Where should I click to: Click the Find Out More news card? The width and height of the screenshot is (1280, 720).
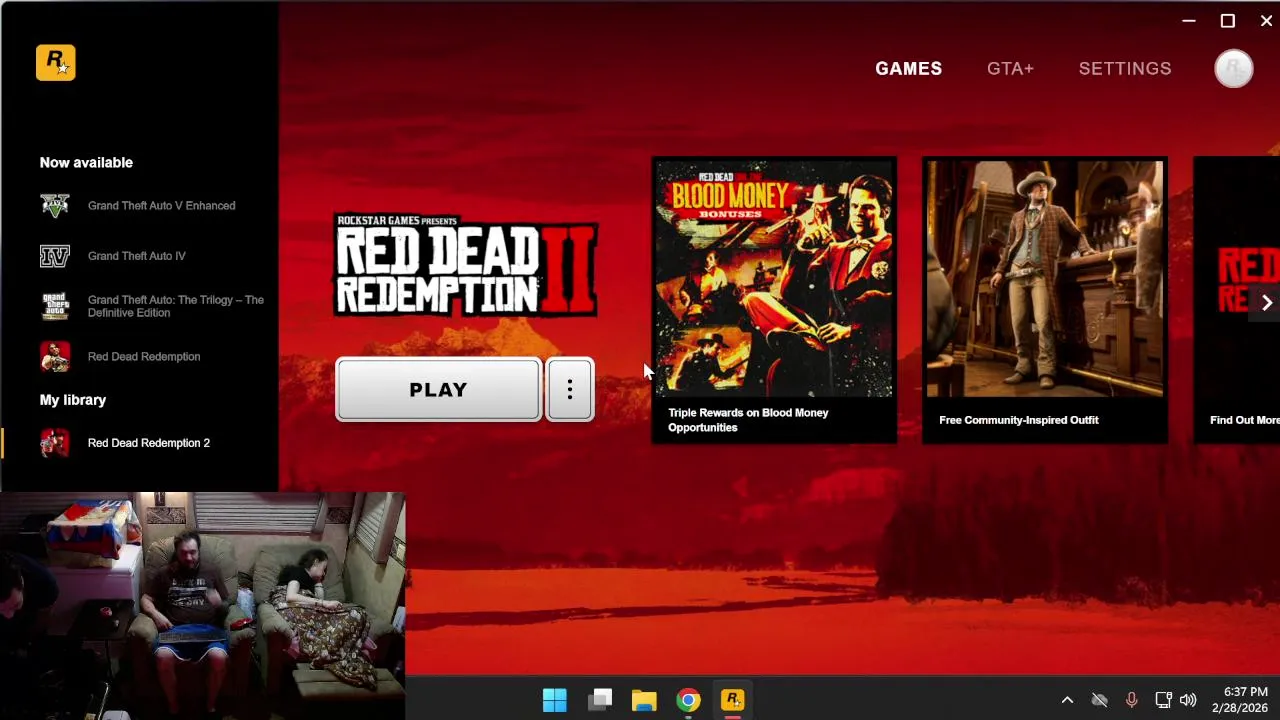pyautogui.click(x=1237, y=300)
